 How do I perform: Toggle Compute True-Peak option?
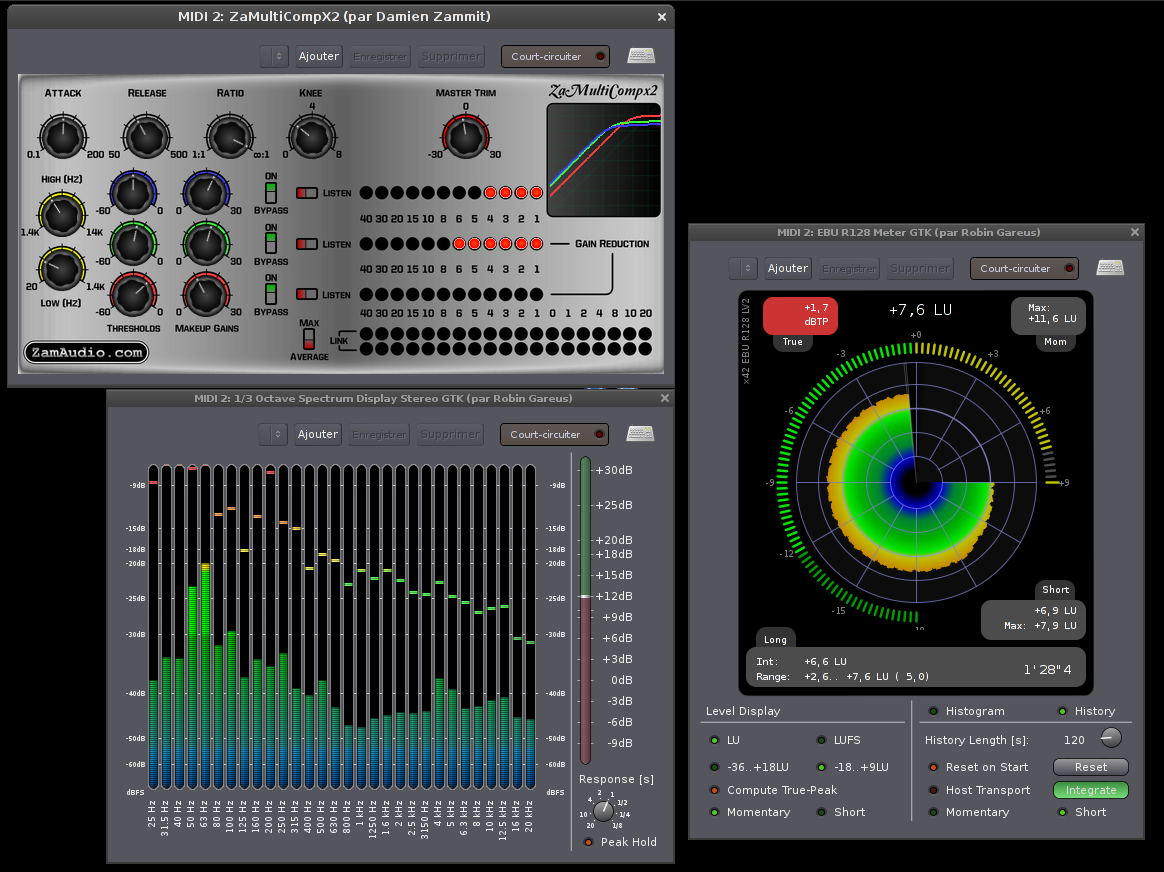714,790
